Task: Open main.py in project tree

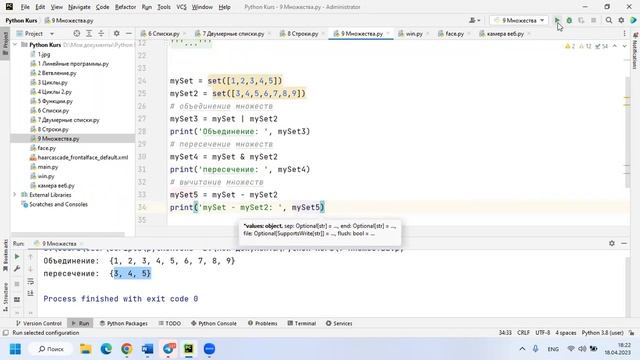Action: 47,167
